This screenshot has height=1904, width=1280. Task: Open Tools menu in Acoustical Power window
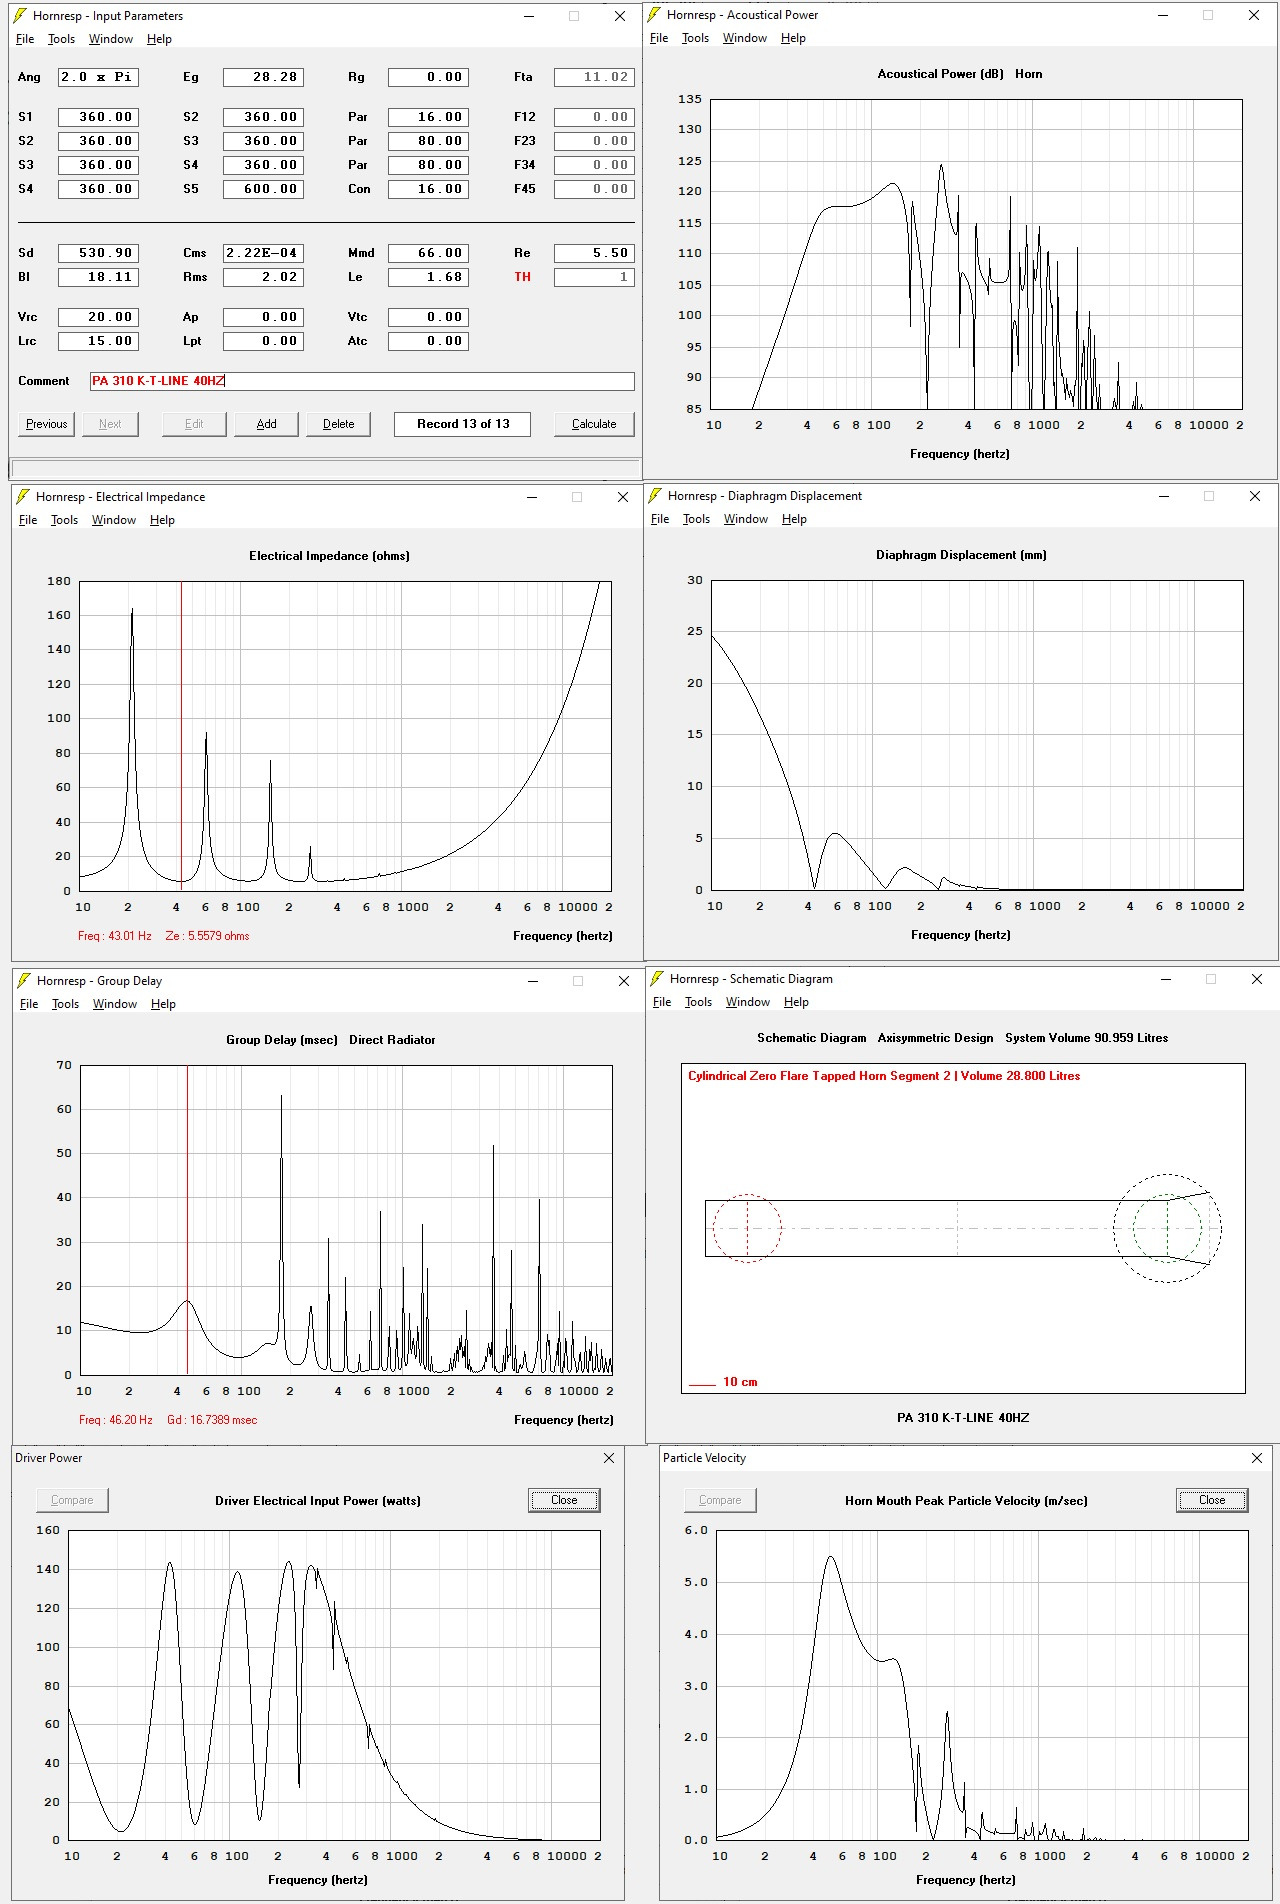pos(695,38)
